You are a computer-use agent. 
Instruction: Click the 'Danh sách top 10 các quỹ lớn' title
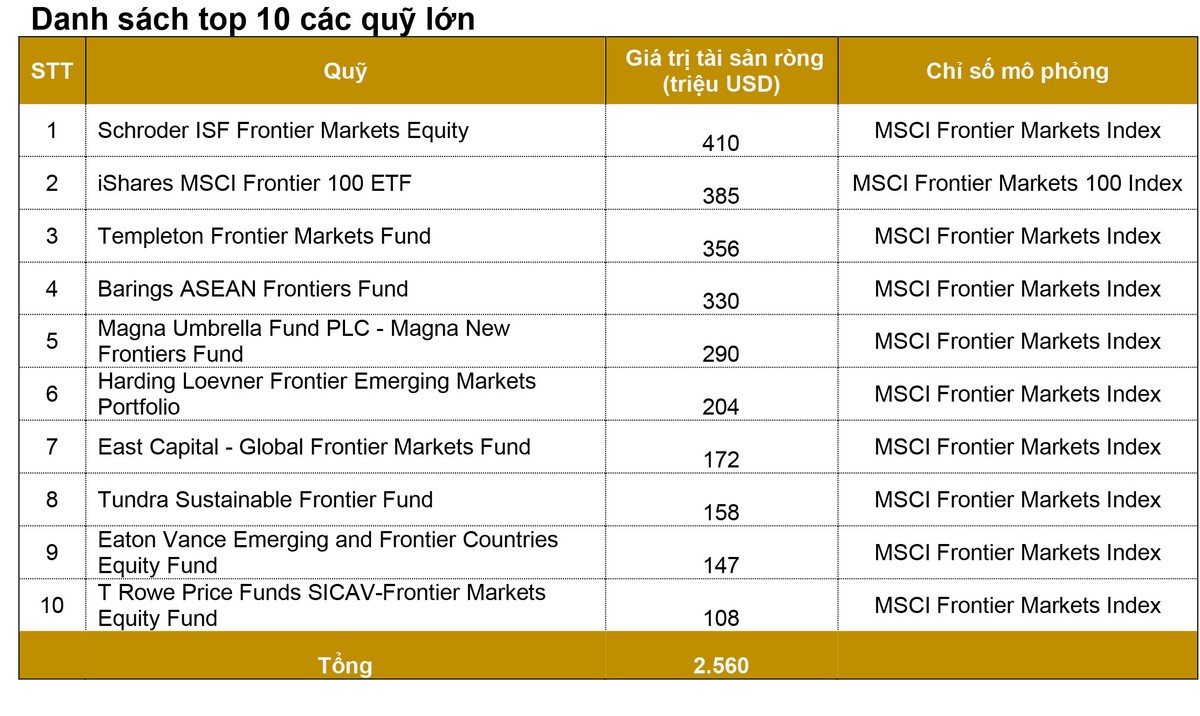pos(254,18)
